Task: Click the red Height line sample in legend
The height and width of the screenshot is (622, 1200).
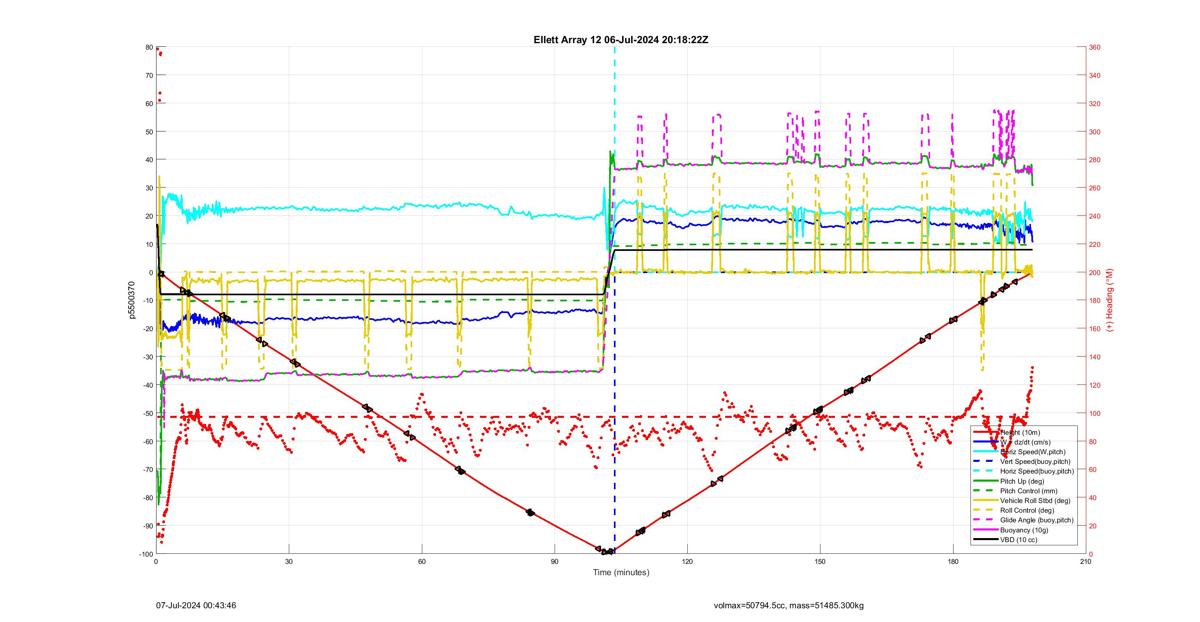Action: pos(986,433)
